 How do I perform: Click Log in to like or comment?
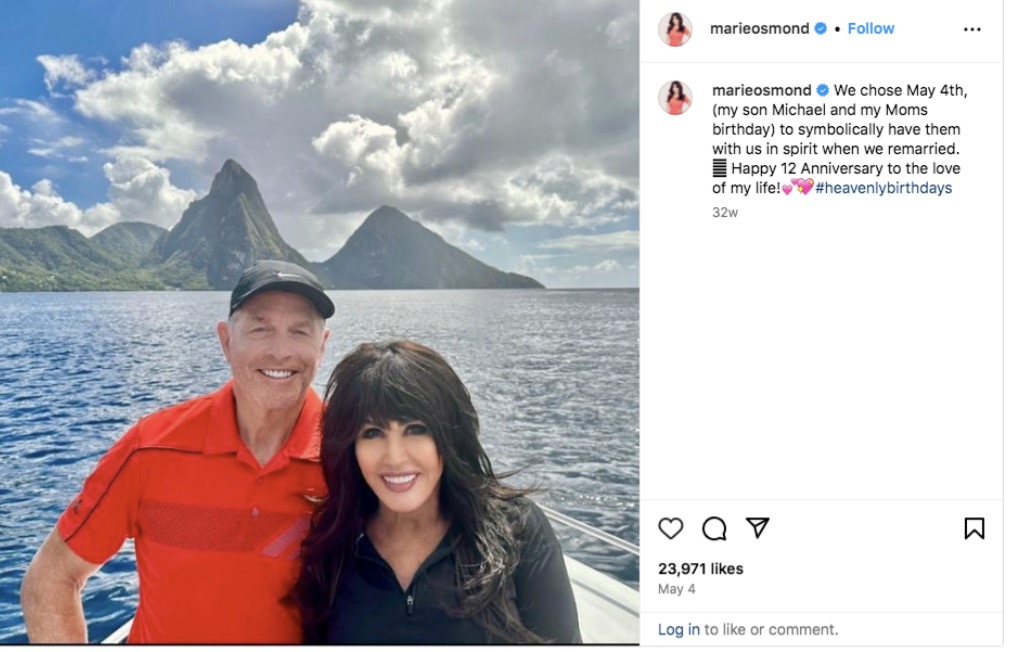[678, 629]
